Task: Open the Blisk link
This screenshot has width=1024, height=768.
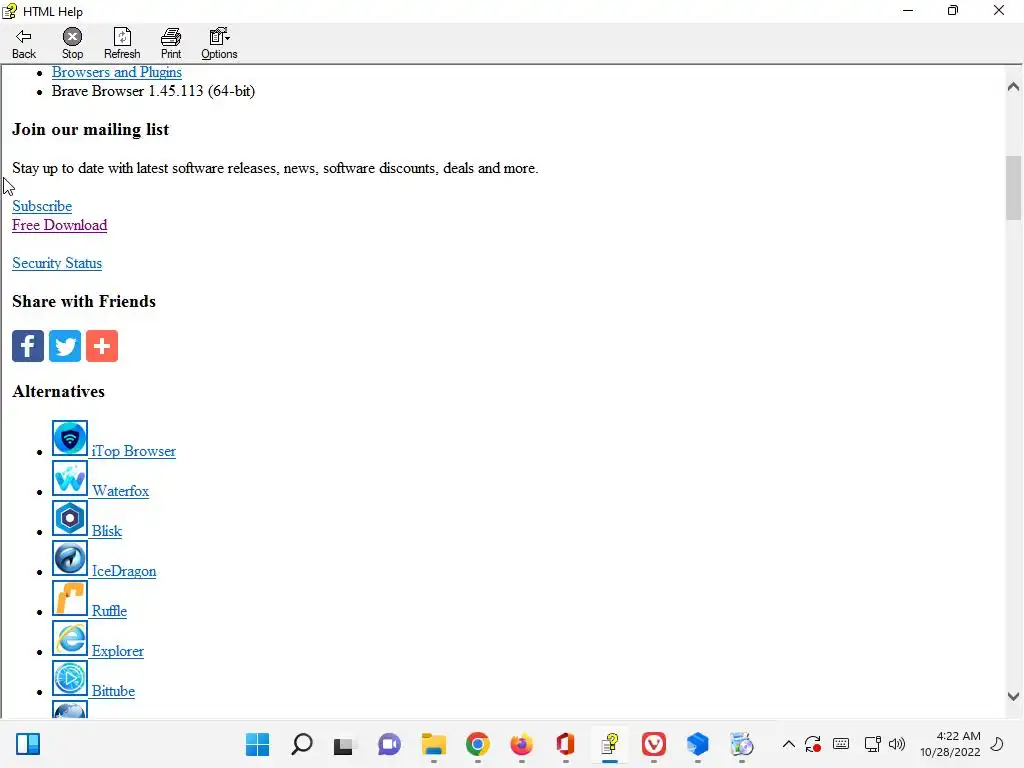Action: coord(106,531)
